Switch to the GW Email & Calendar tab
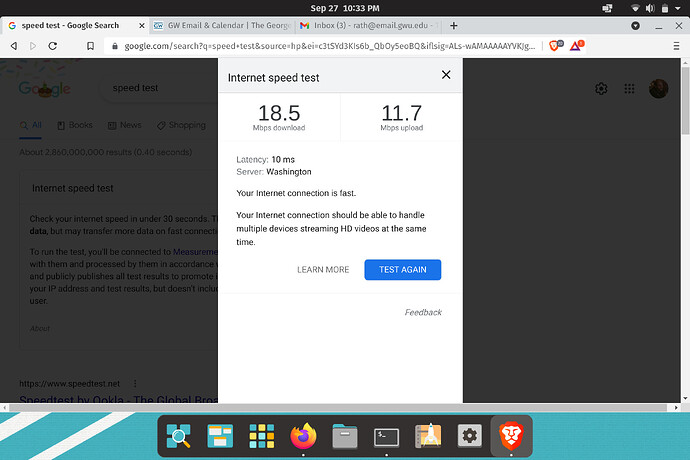 coord(222,26)
